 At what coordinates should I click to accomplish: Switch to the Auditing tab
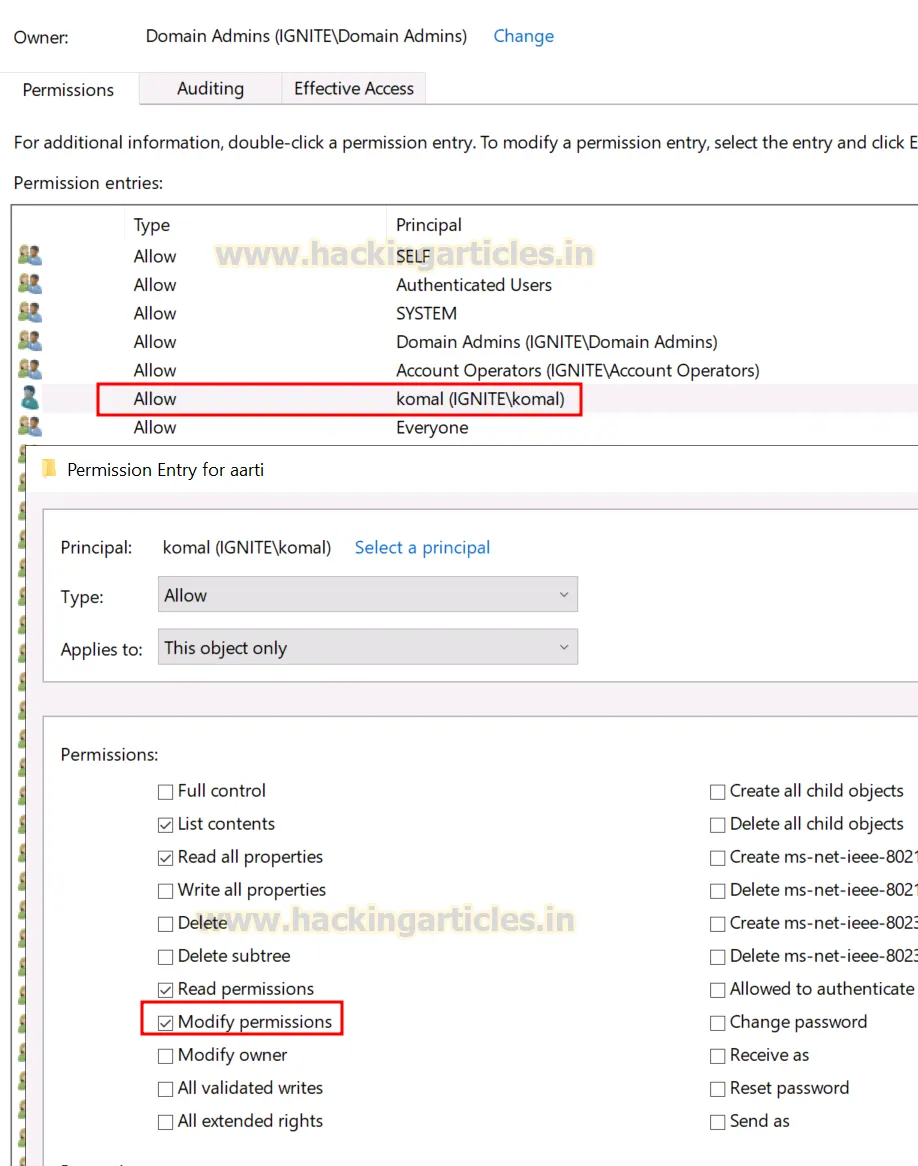pos(209,89)
